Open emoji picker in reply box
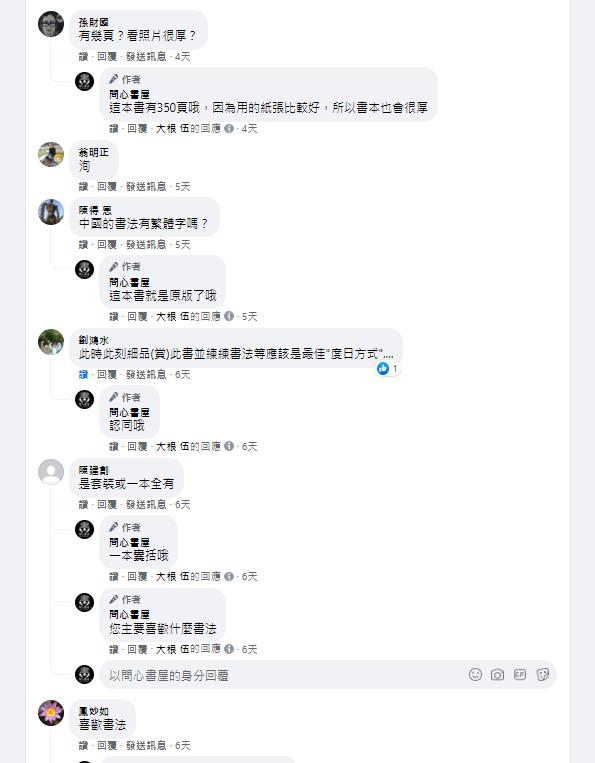 [475, 674]
